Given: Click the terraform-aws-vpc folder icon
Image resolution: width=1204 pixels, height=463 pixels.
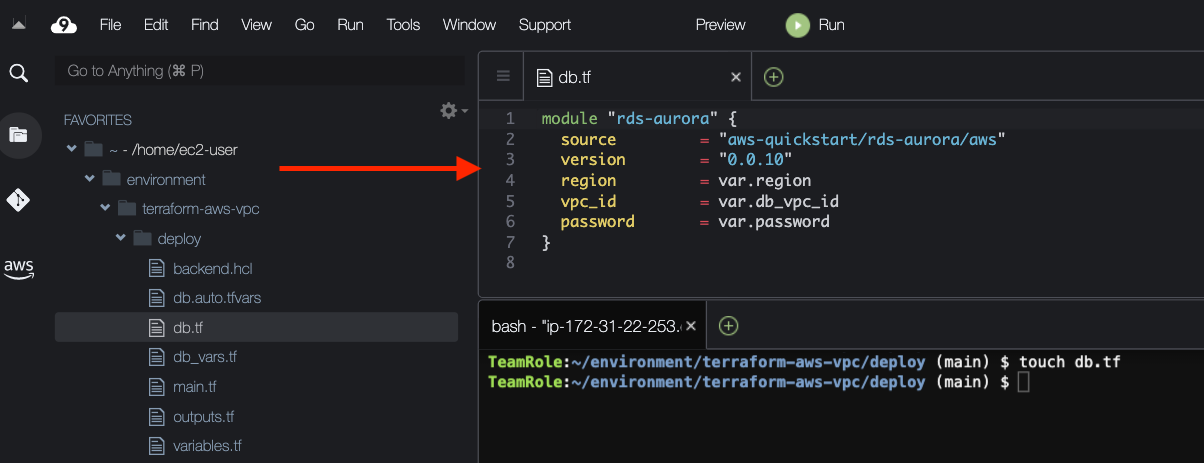Looking at the screenshot, I should click(x=127, y=208).
